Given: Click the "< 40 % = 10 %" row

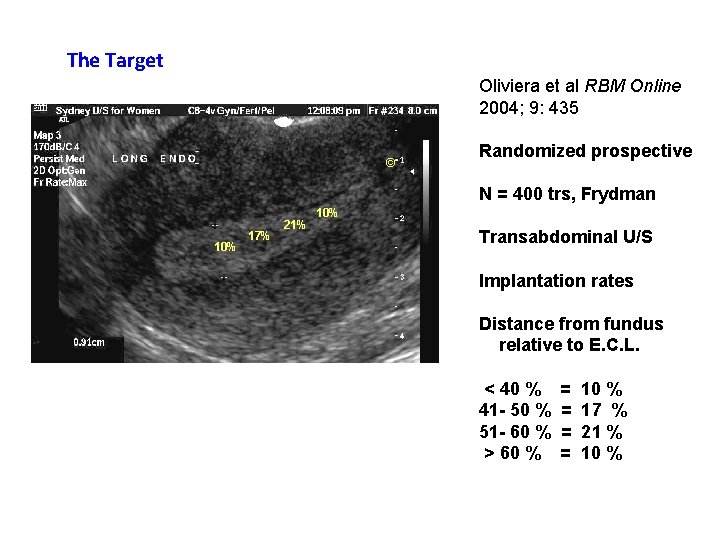Looking at the screenshot, I should (x=553, y=389).
